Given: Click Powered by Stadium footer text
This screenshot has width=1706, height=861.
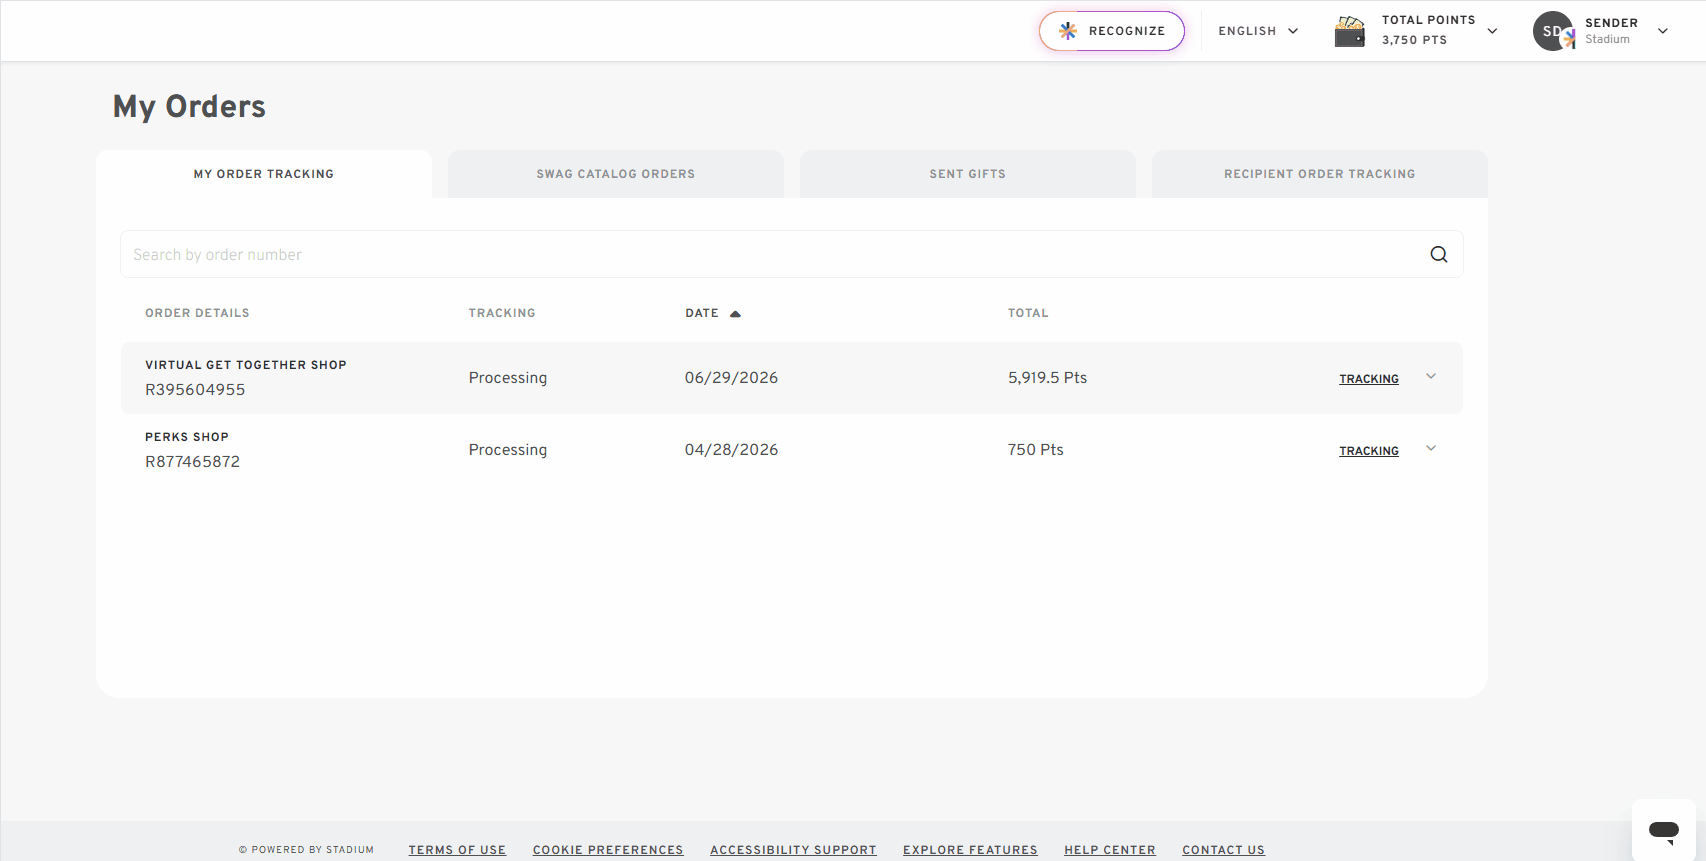Looking at the screenshot, I should [306, 850].
